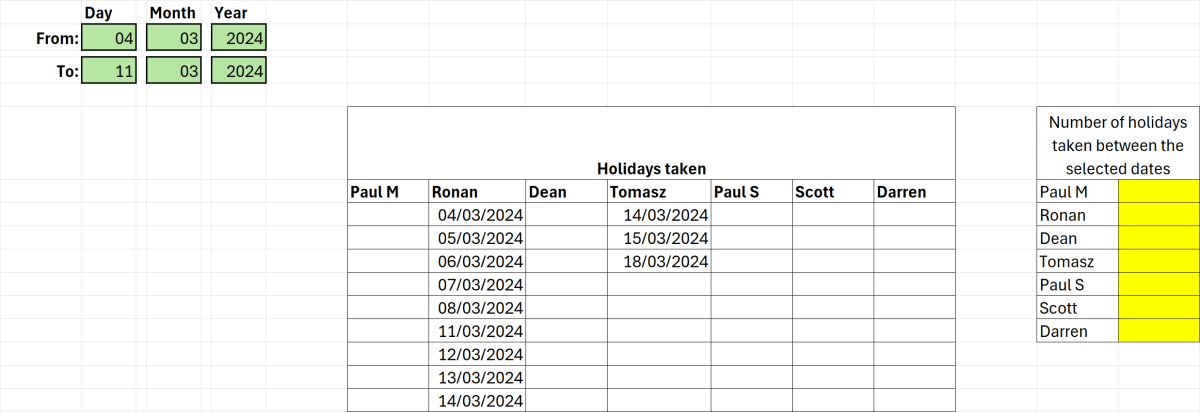Click the Tomasz column header cell
This screenshot has width=1200, height=412.
click(658, 192)
